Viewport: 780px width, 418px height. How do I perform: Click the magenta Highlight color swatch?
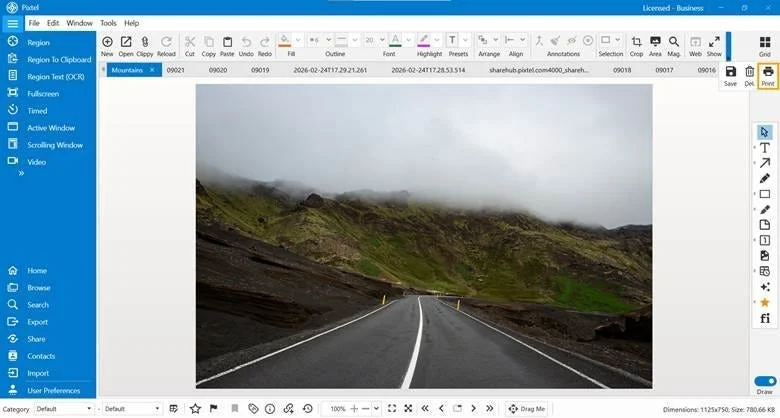coord(423,40)
